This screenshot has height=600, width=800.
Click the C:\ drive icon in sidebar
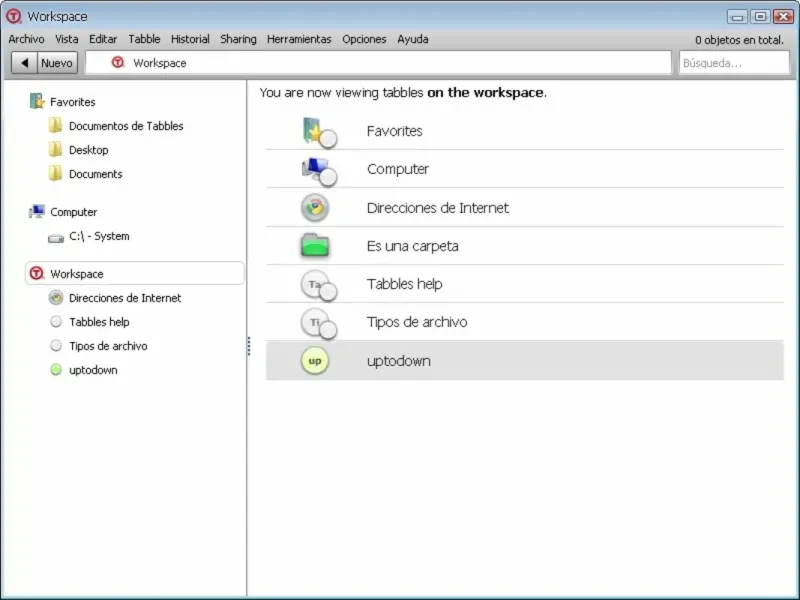click(56, 238)
